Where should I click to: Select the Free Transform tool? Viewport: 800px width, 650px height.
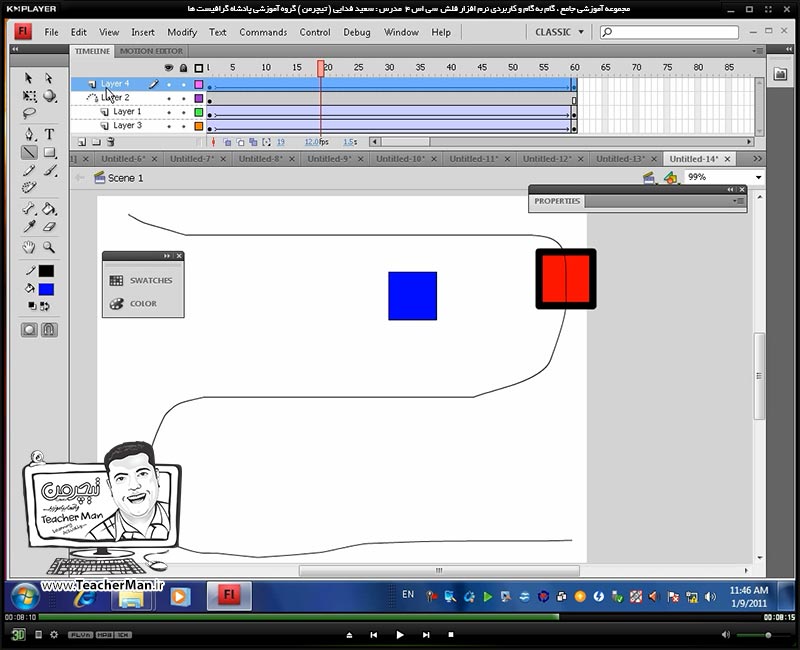pyautogui.click(x=29, y=96)
